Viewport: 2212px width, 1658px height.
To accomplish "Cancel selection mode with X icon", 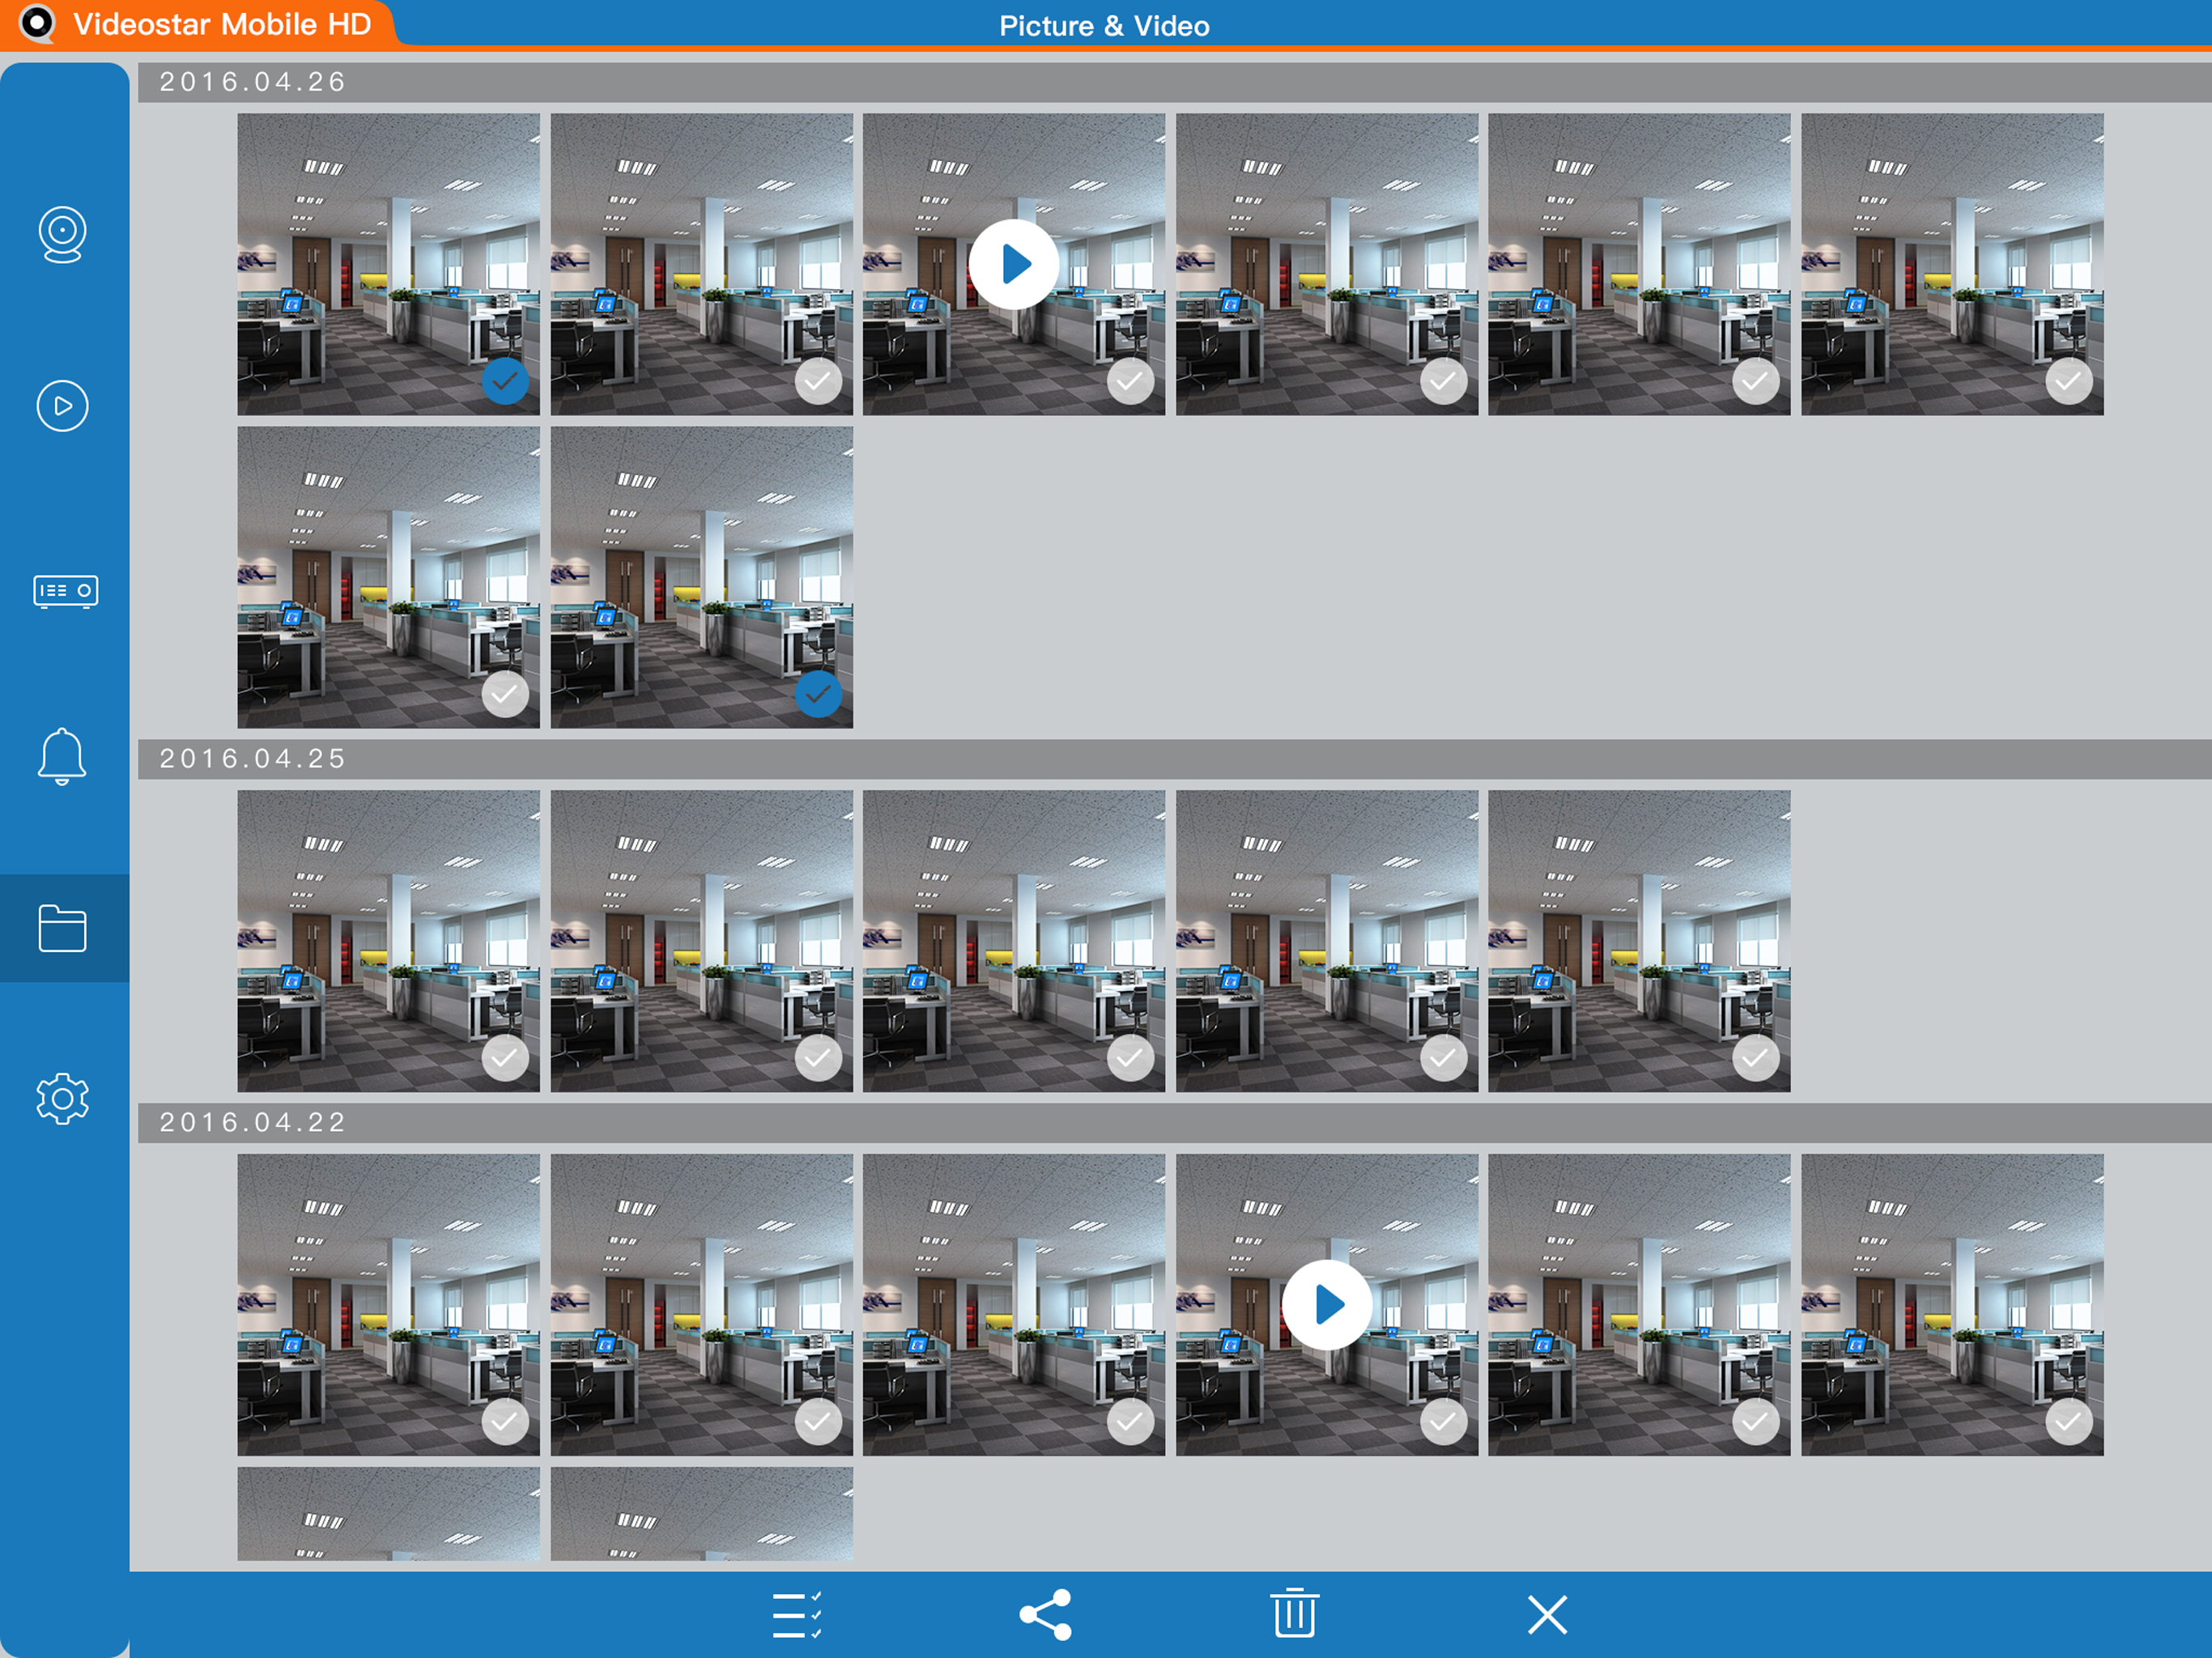I will (1547, 1614).
